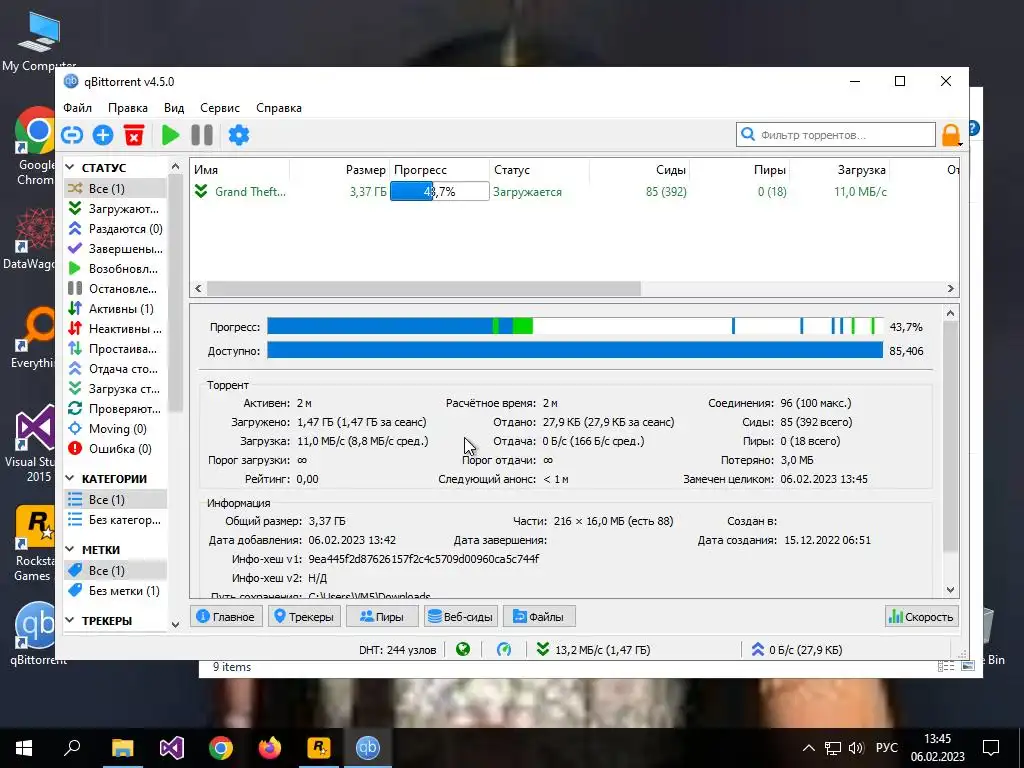The image size is (1024, 768).
Task: Collapse the ТРЕКЕРЫ section in sidebar
Action: coord(70,620)
